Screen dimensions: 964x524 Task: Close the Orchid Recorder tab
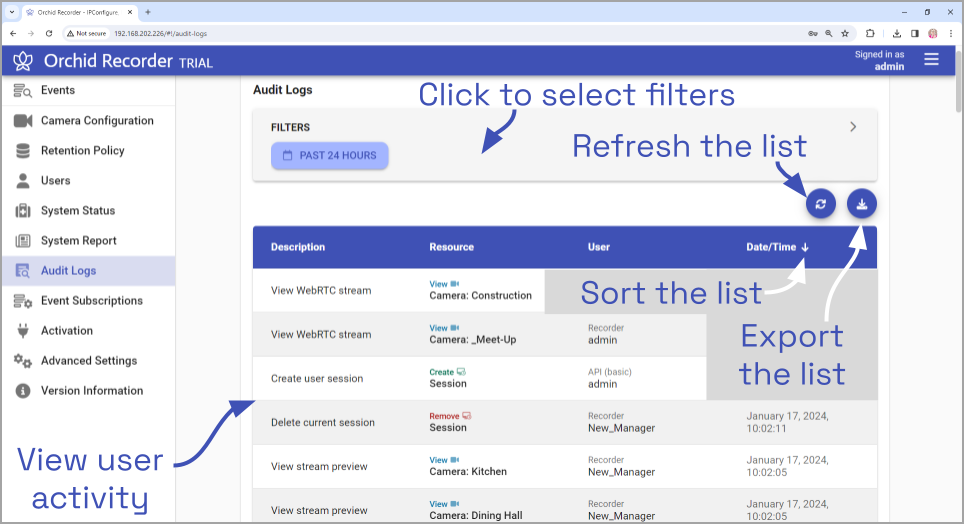pyautogui.click(x=130, y=12)
